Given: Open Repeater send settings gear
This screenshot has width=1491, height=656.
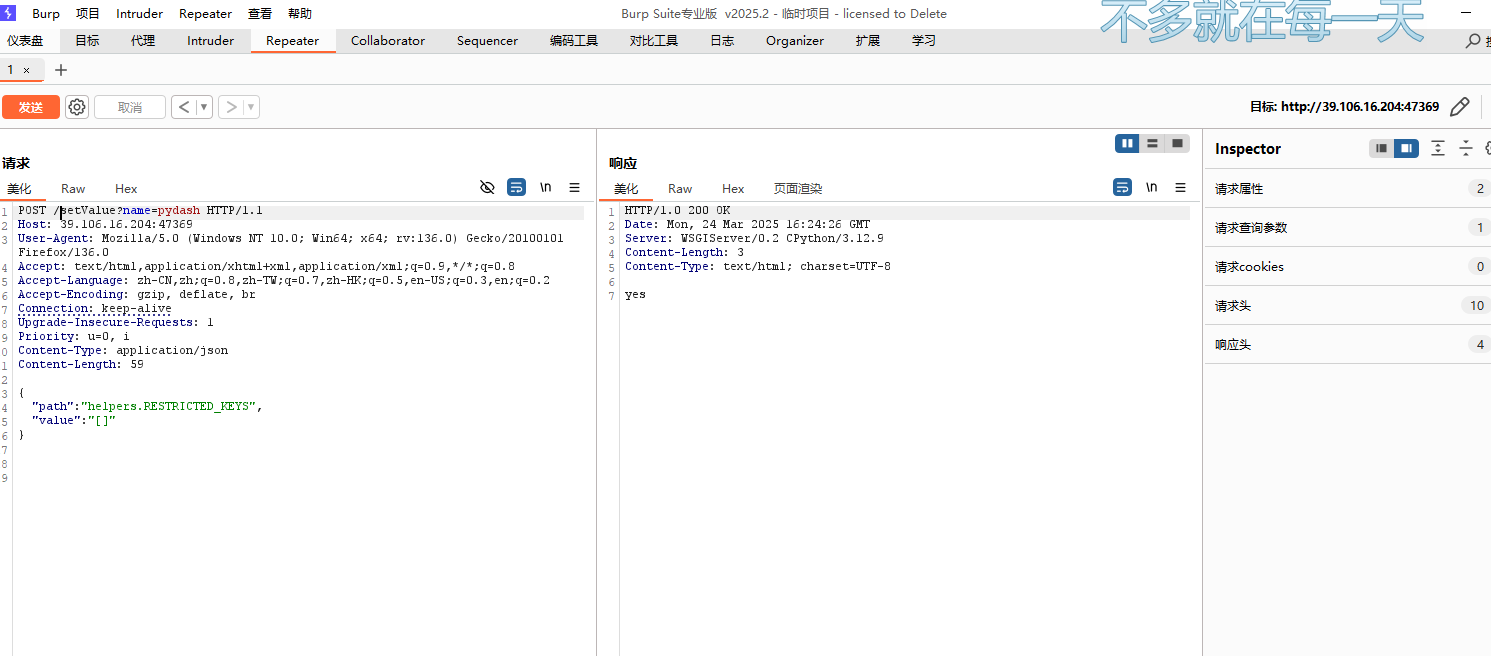Looking at the screenshot, I should point(77,107).
